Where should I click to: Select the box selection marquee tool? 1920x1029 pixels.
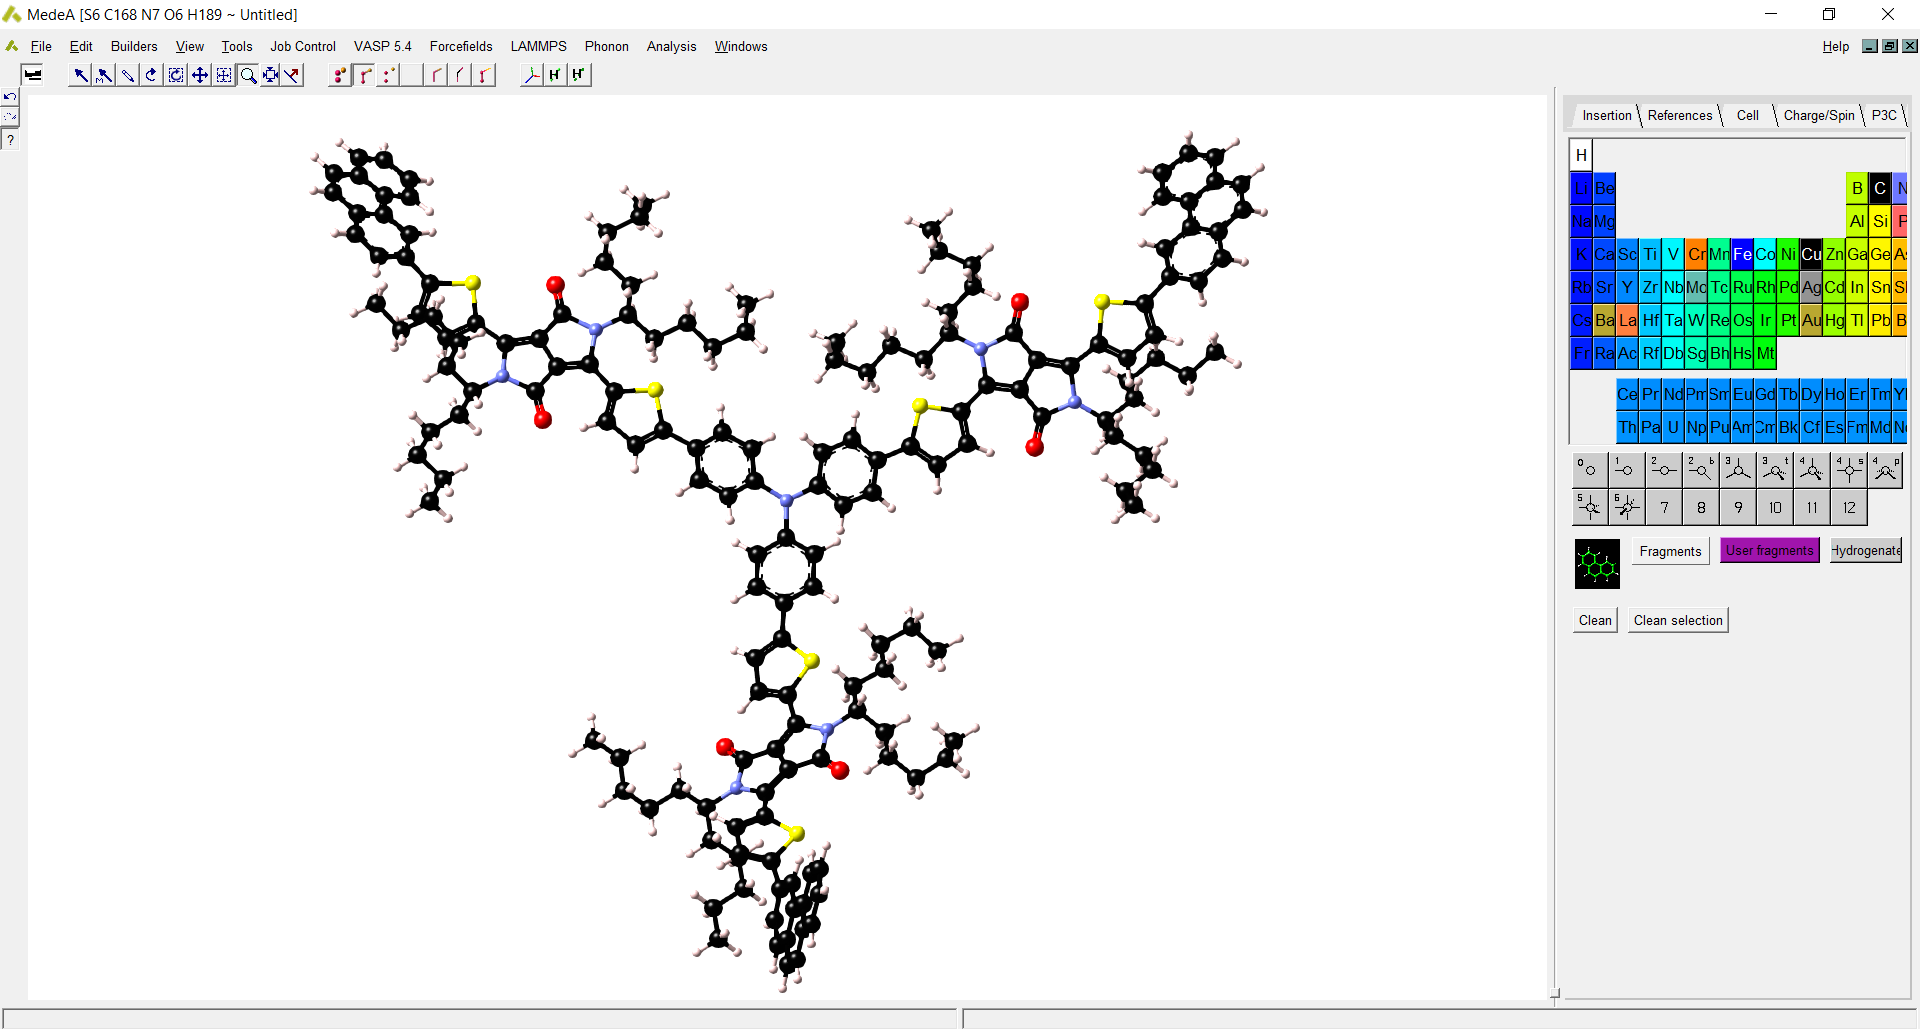point(223,75)
